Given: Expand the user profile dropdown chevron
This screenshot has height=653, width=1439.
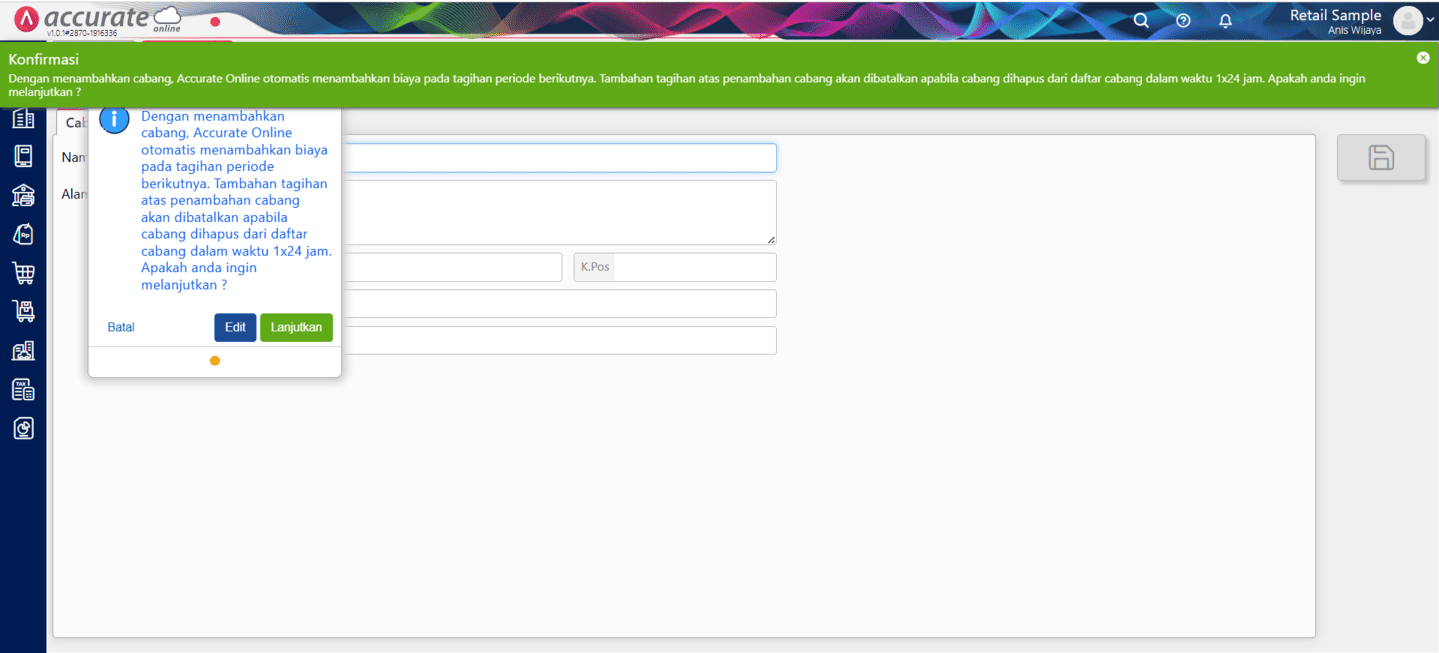Looking at the screenshot, I should (x=1429, y=21).
